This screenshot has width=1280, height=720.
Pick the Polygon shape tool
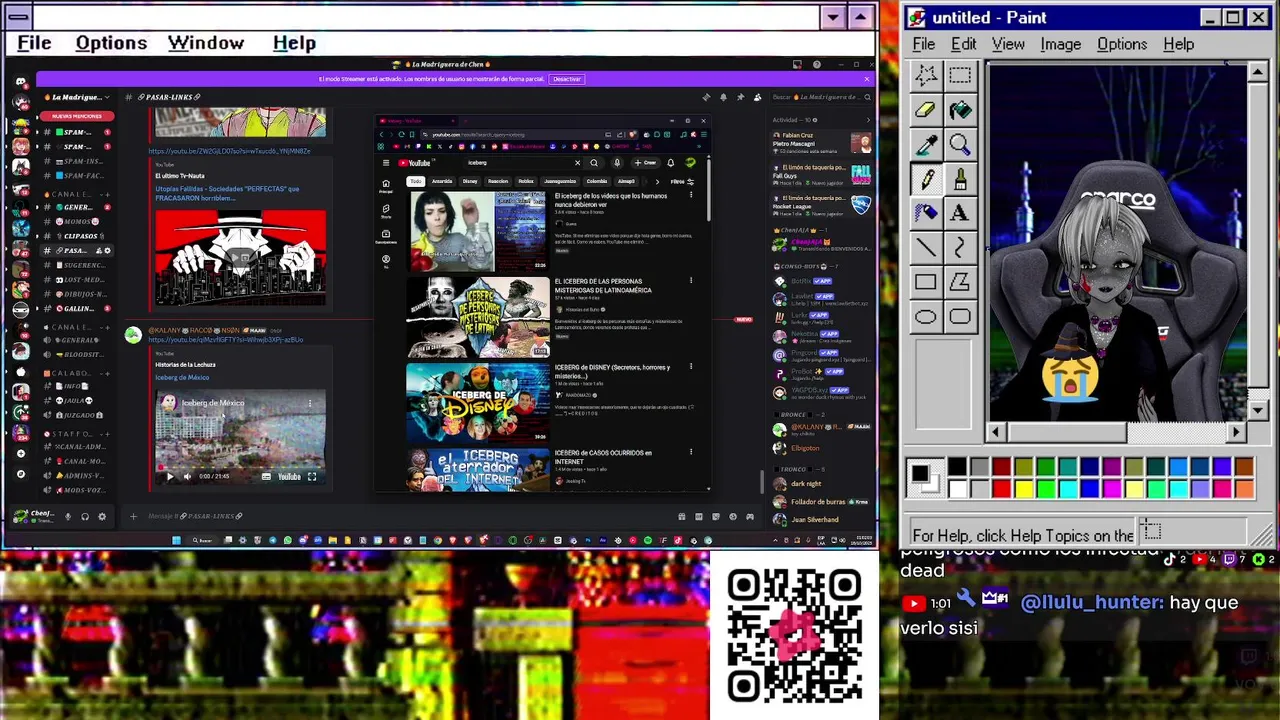960,283
